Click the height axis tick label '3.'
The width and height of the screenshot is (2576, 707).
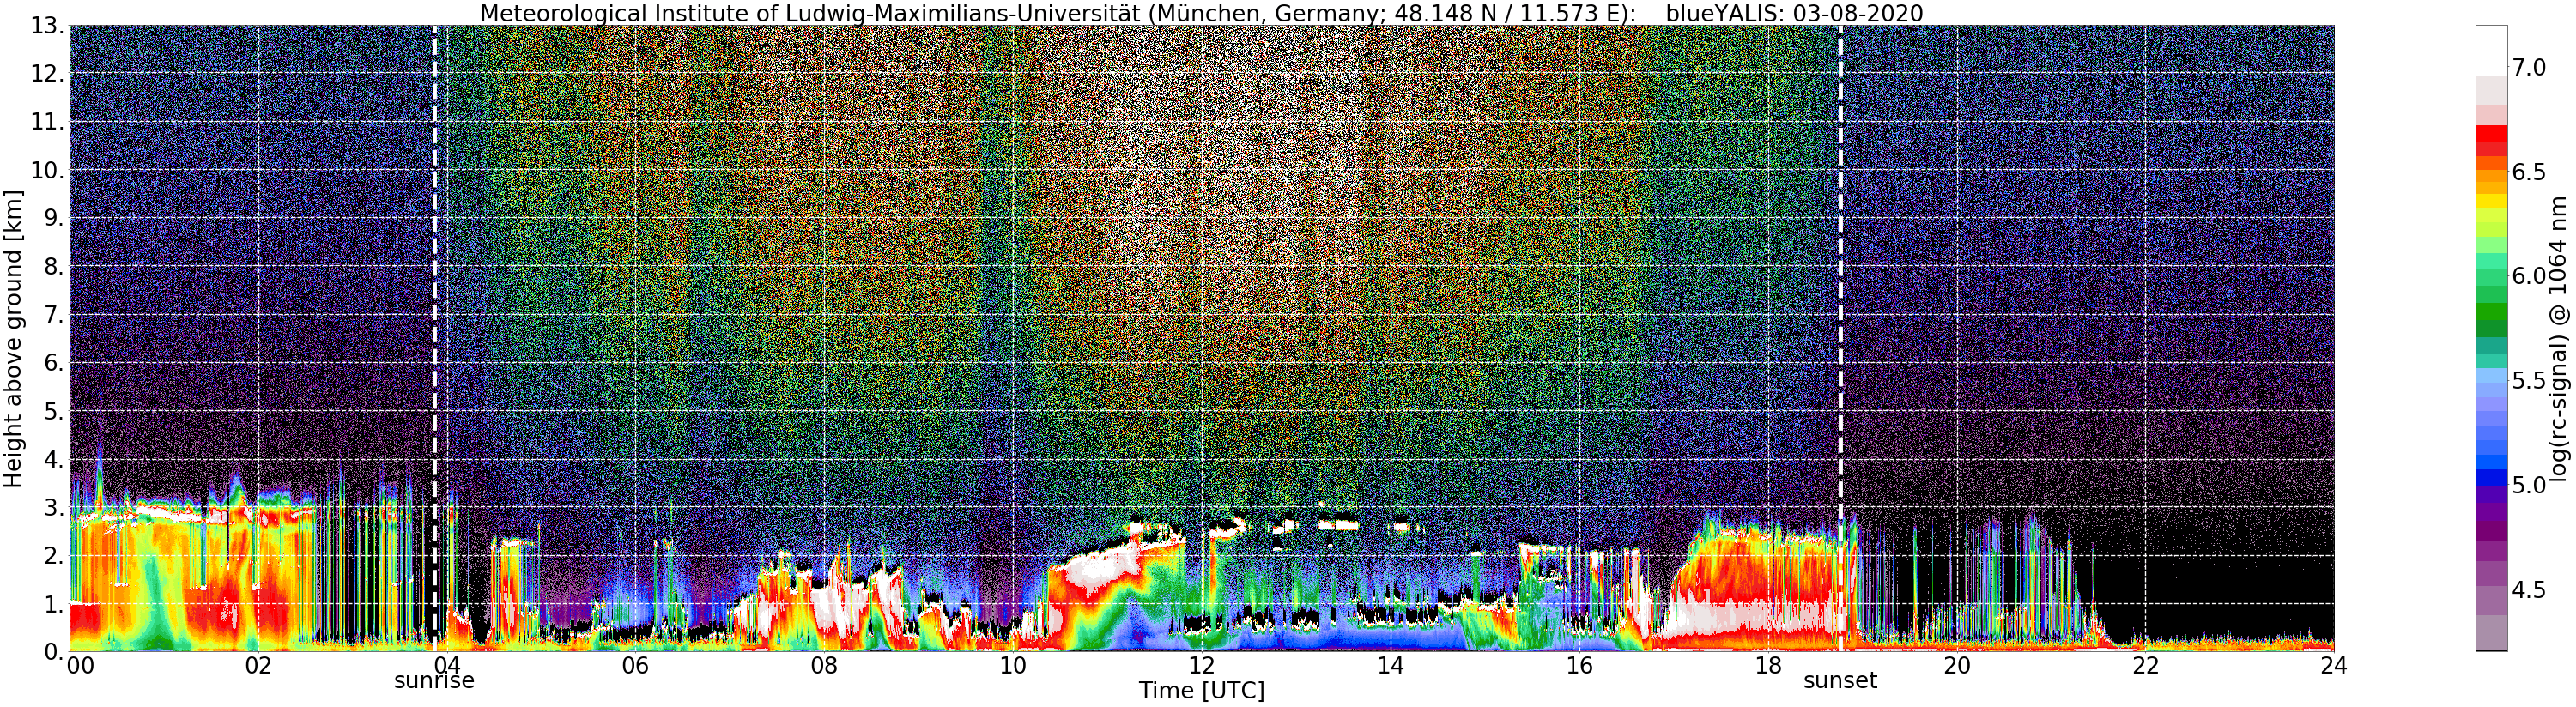(53, 507)
